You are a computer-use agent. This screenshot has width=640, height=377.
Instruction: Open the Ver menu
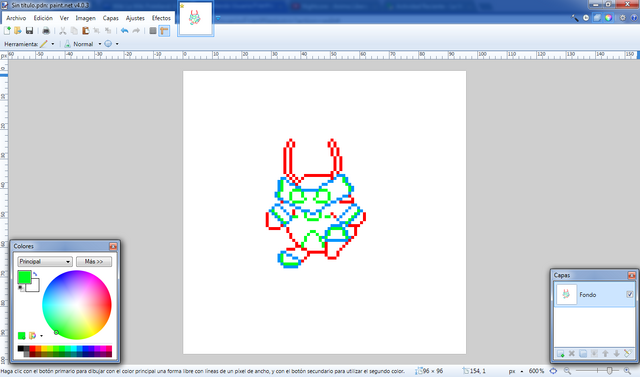point(64,18)
